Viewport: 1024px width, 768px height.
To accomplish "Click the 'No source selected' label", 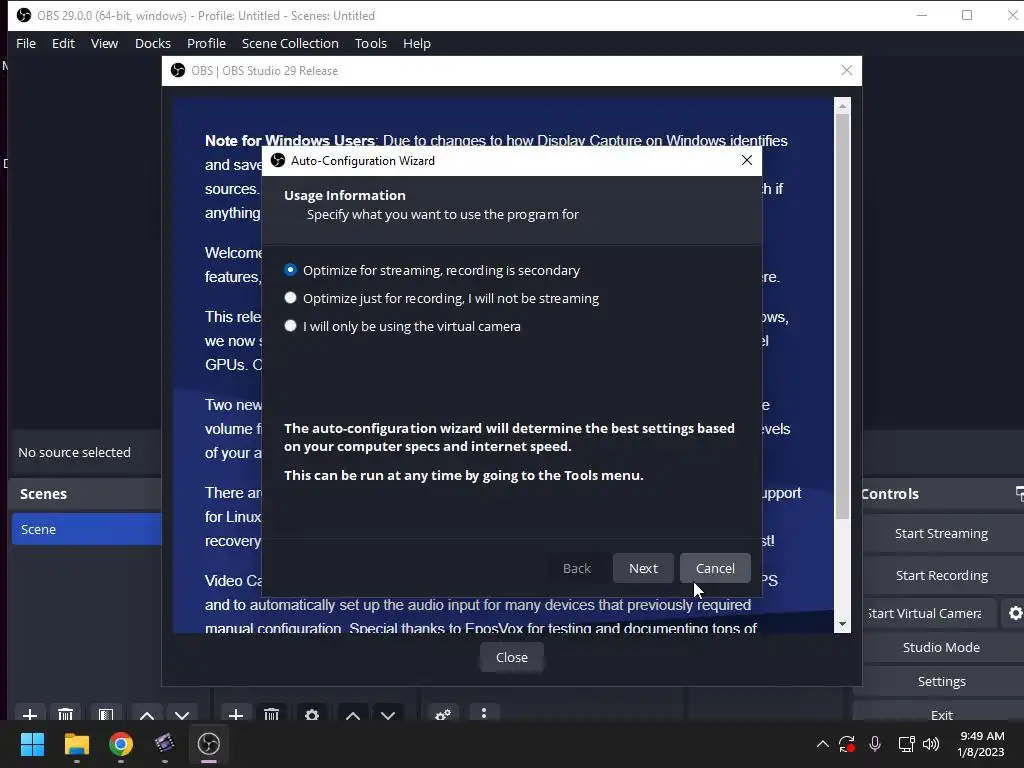I will 74,452.
